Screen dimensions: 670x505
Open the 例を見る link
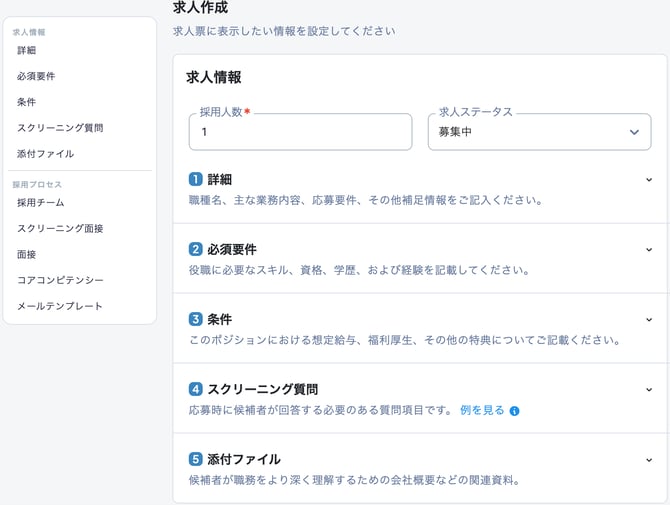[x=482, y=410]
